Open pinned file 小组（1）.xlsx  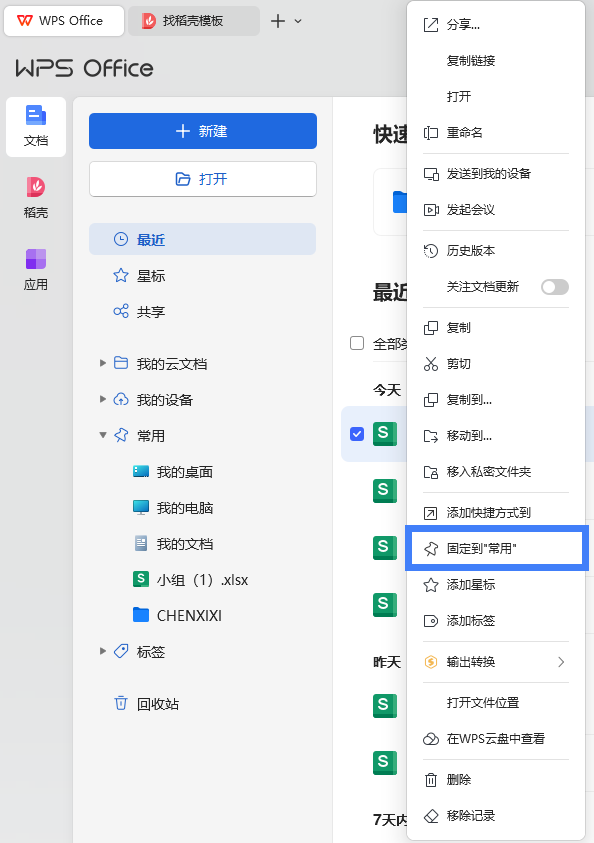(190, 580)
